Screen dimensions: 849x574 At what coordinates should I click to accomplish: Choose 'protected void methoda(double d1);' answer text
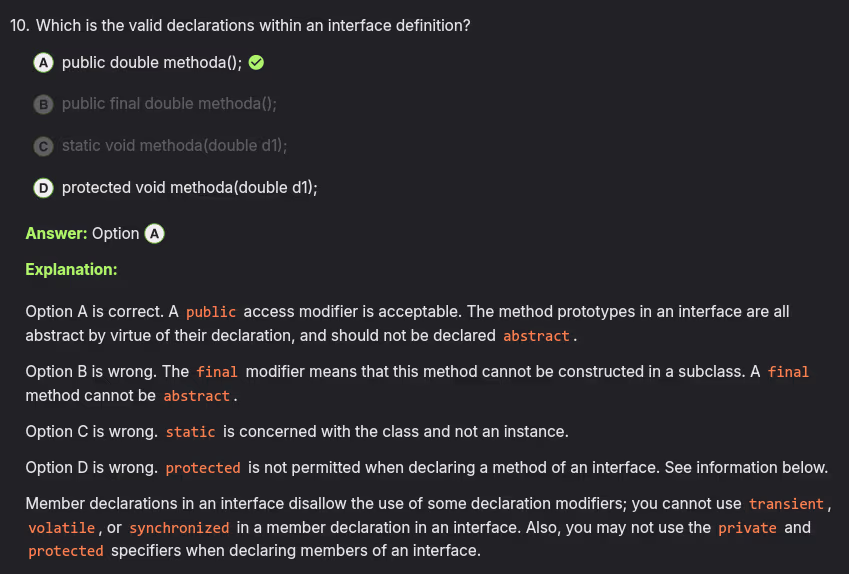[189, 188]
